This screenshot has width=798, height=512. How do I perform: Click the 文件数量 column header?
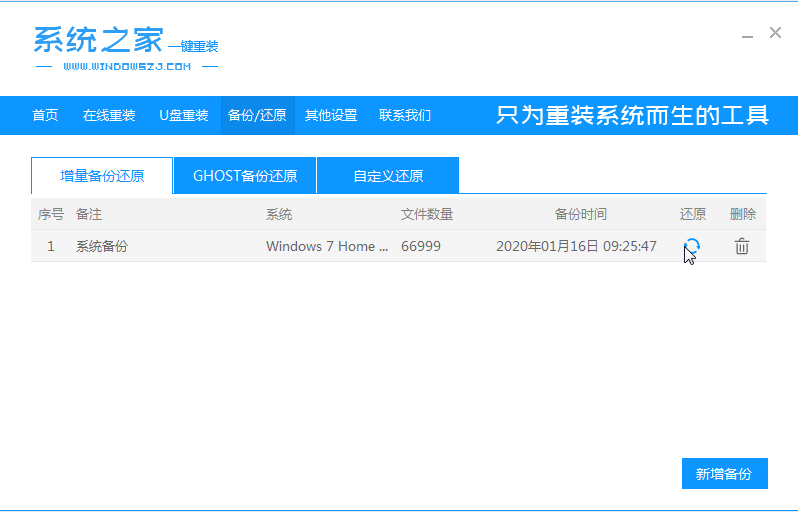click(x=427, y=214)
